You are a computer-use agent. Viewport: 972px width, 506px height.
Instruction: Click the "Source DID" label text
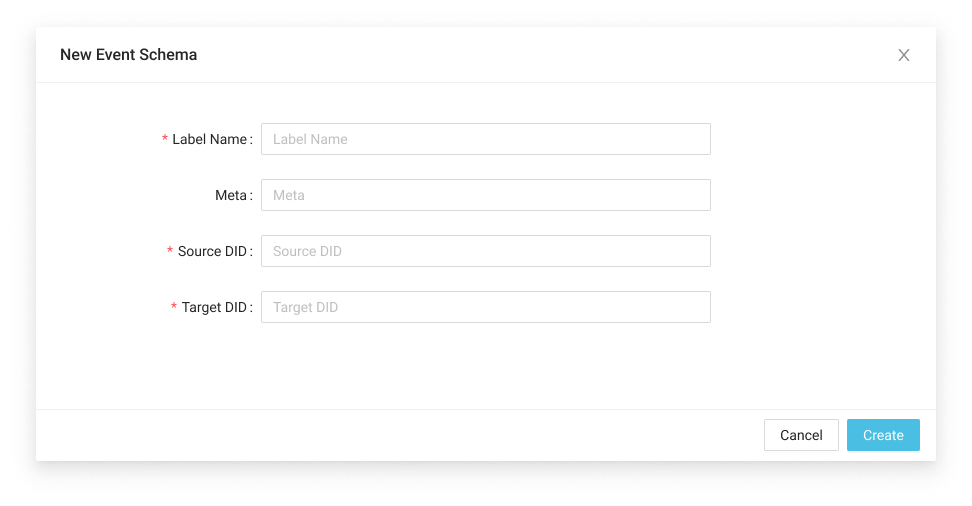(212, 251)
